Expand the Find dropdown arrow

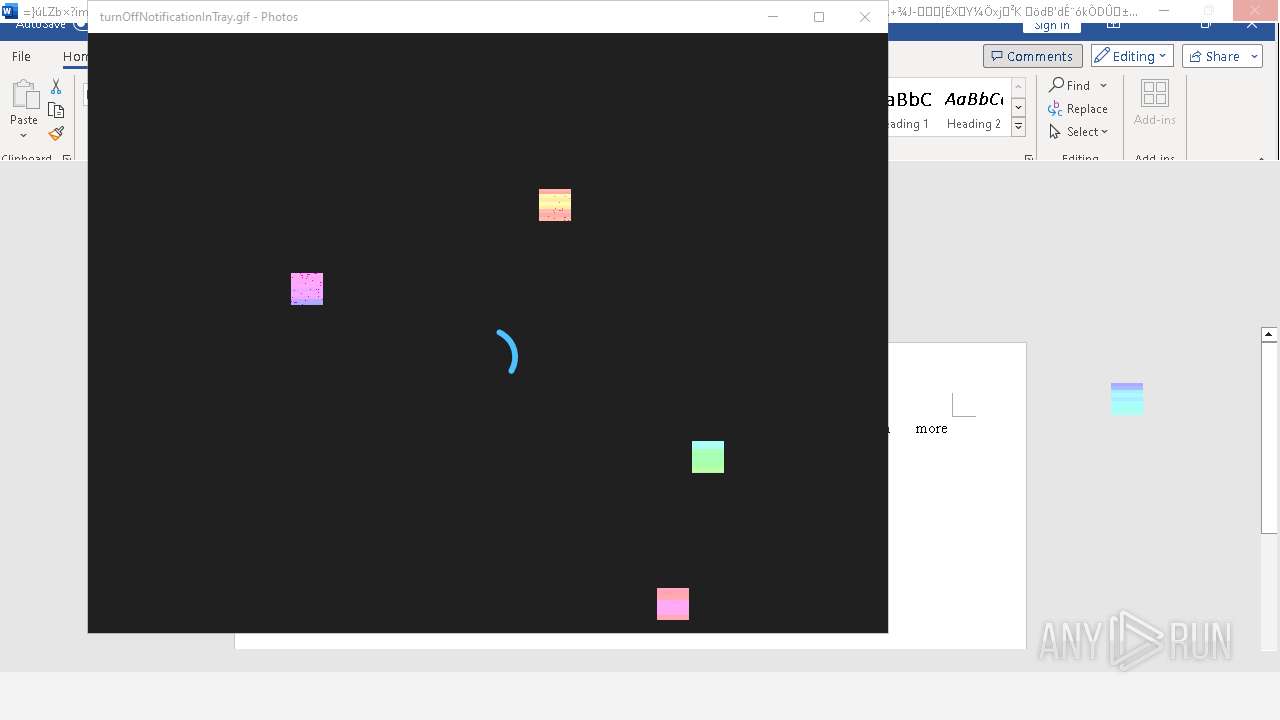click(x=1103, y=85)
